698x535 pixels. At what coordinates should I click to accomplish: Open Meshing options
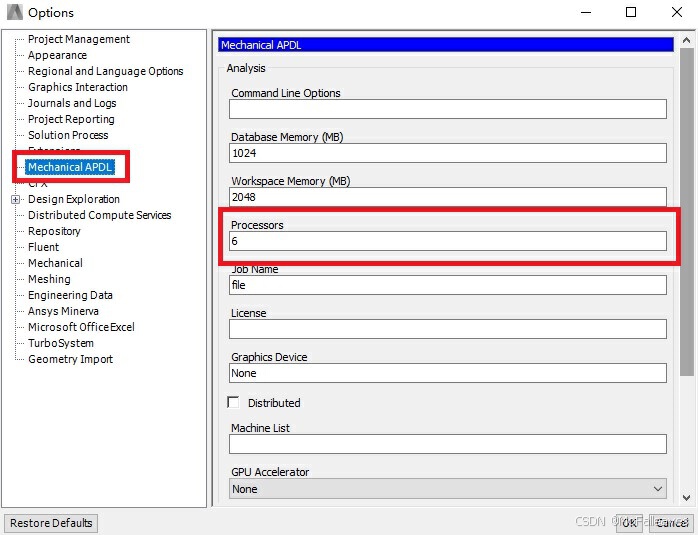(x=49, y=280)
